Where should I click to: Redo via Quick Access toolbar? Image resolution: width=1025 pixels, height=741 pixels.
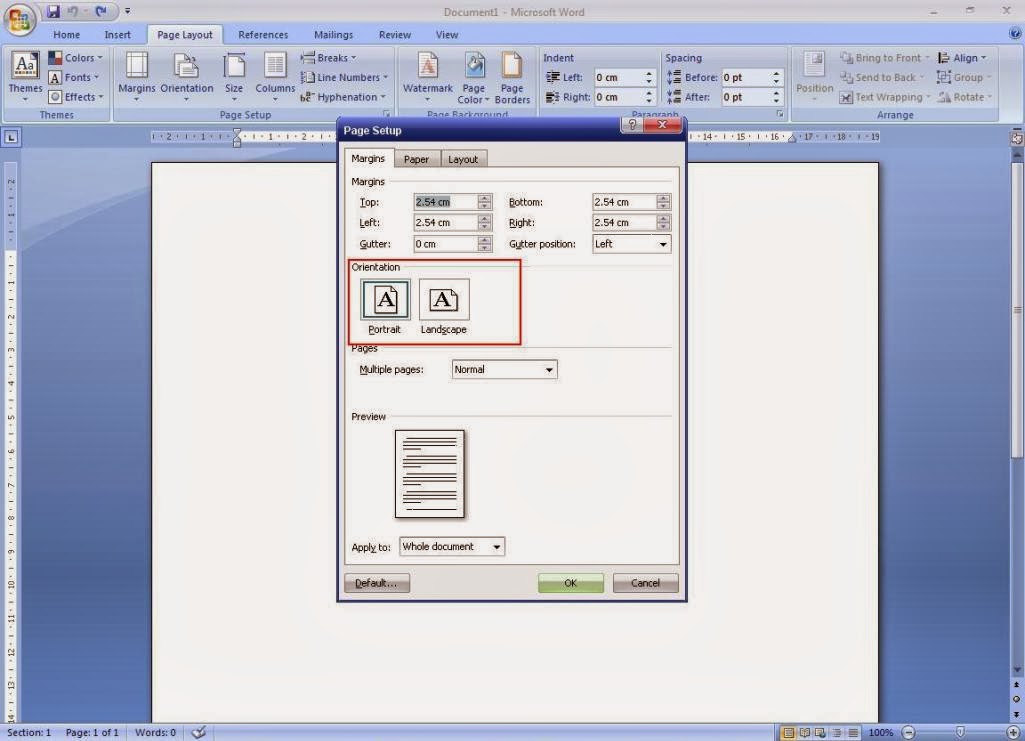click(x=101, y=11)
